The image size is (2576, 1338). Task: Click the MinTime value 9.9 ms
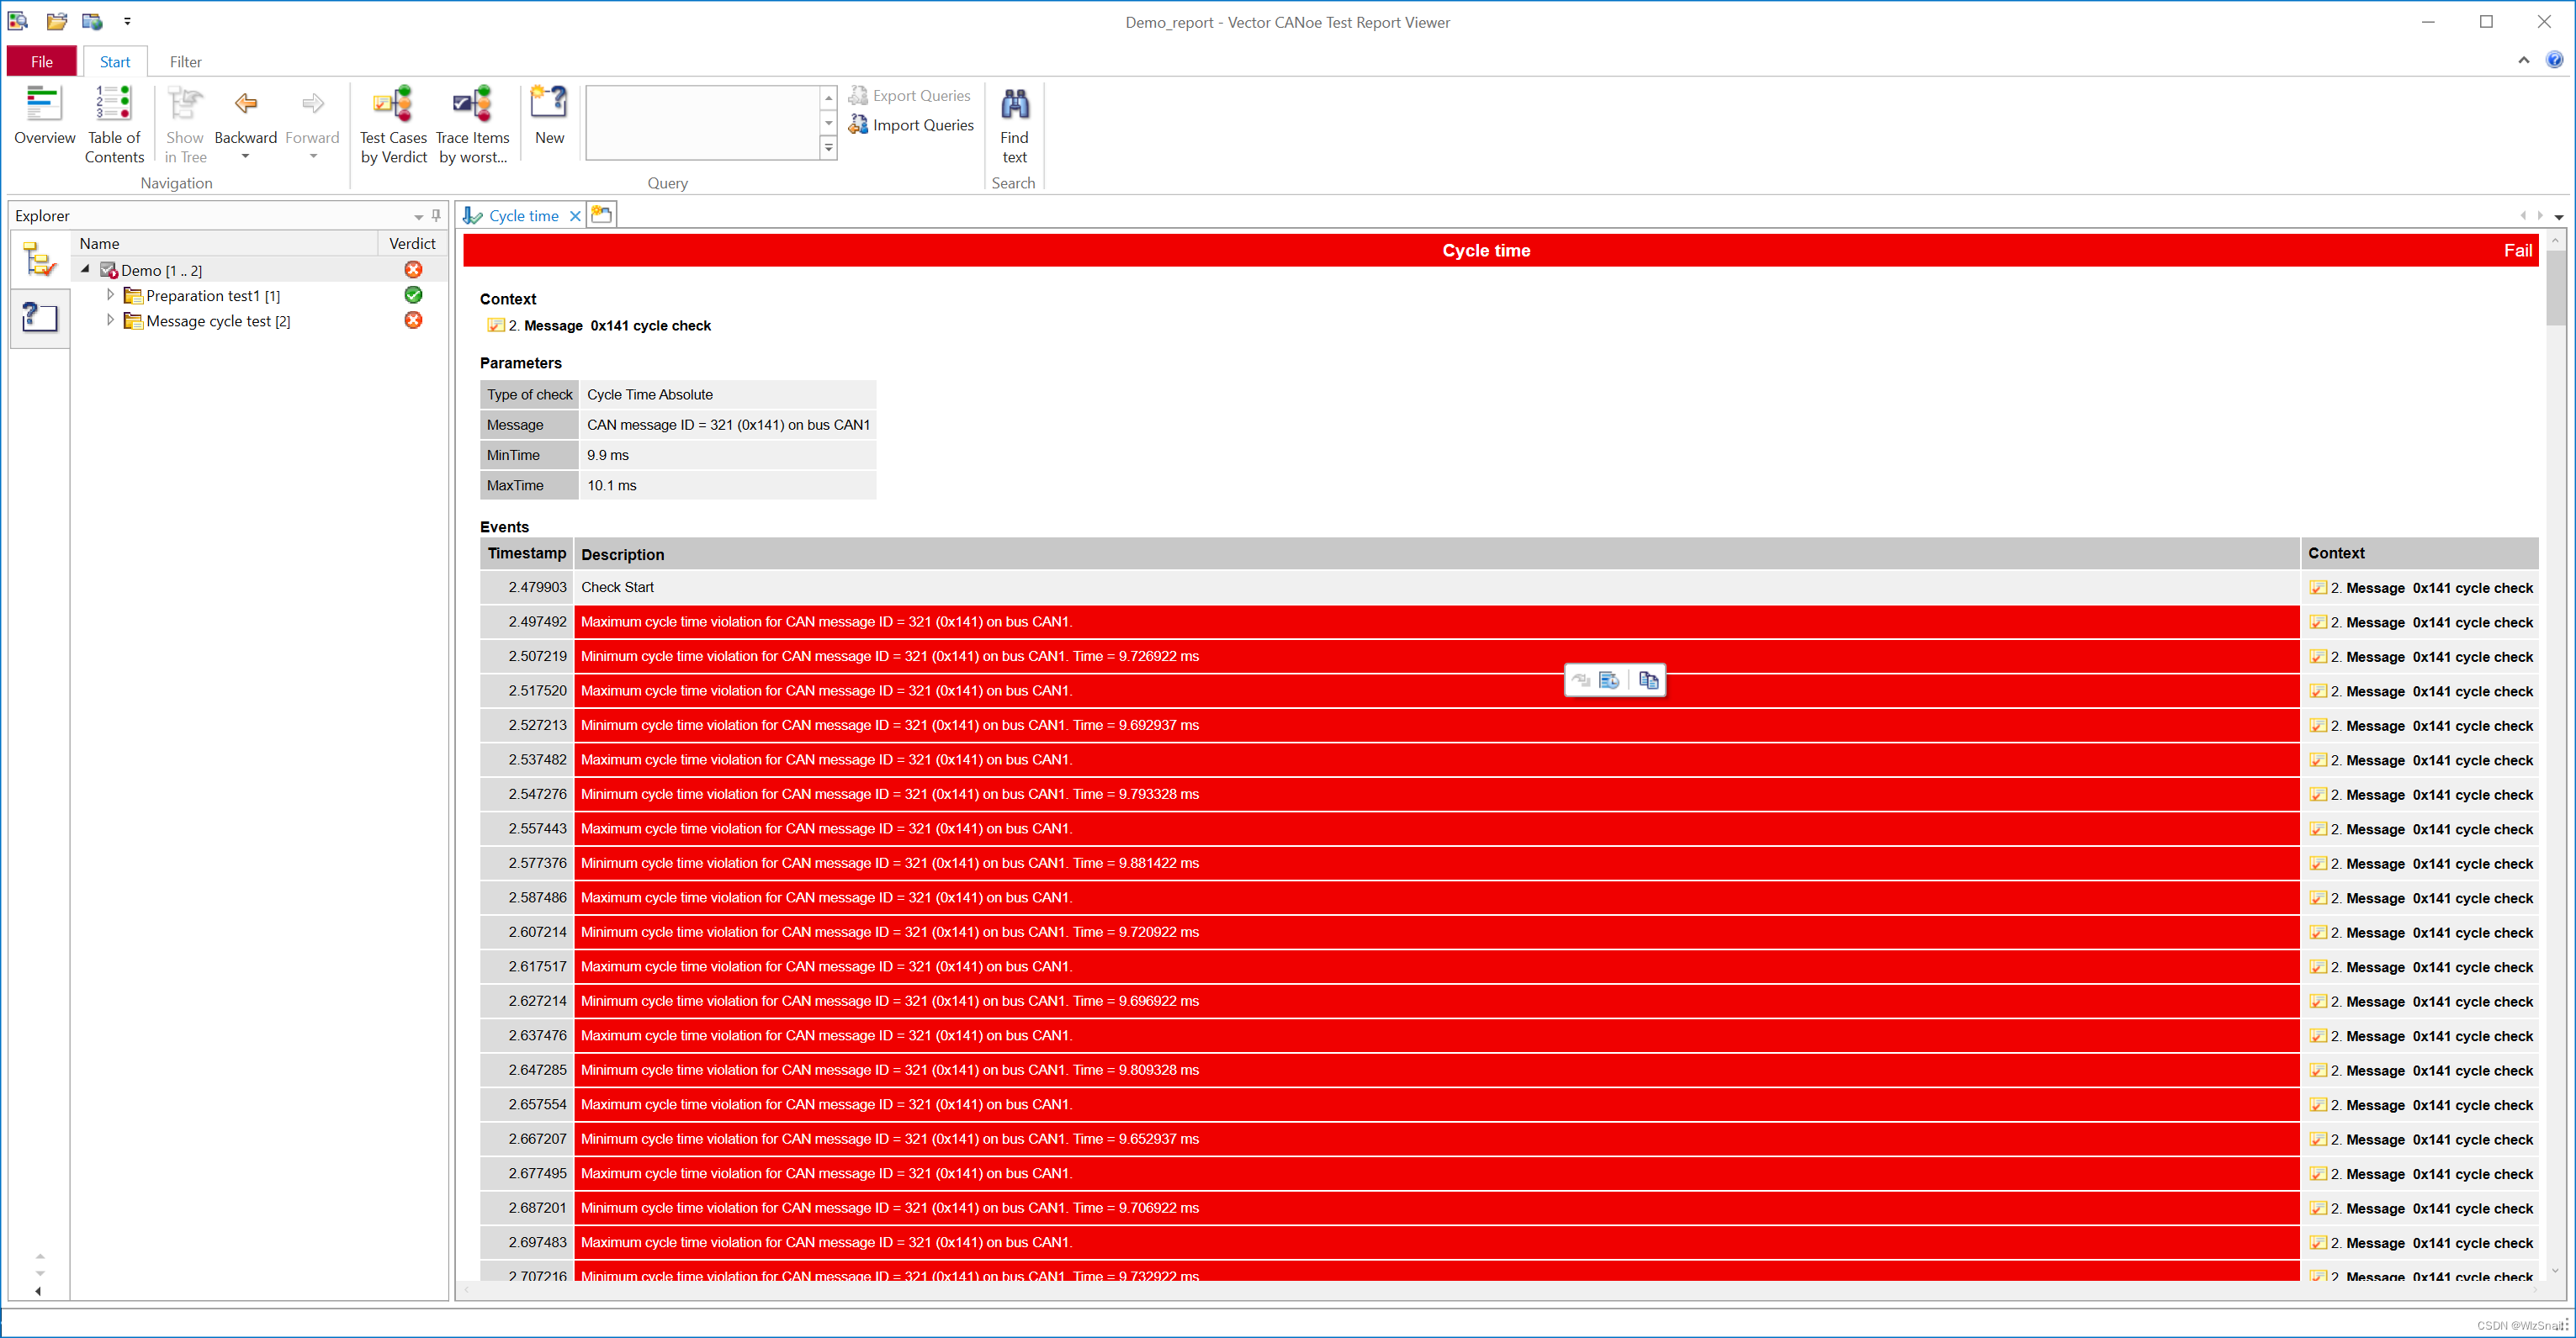click(x=608, y=455)
